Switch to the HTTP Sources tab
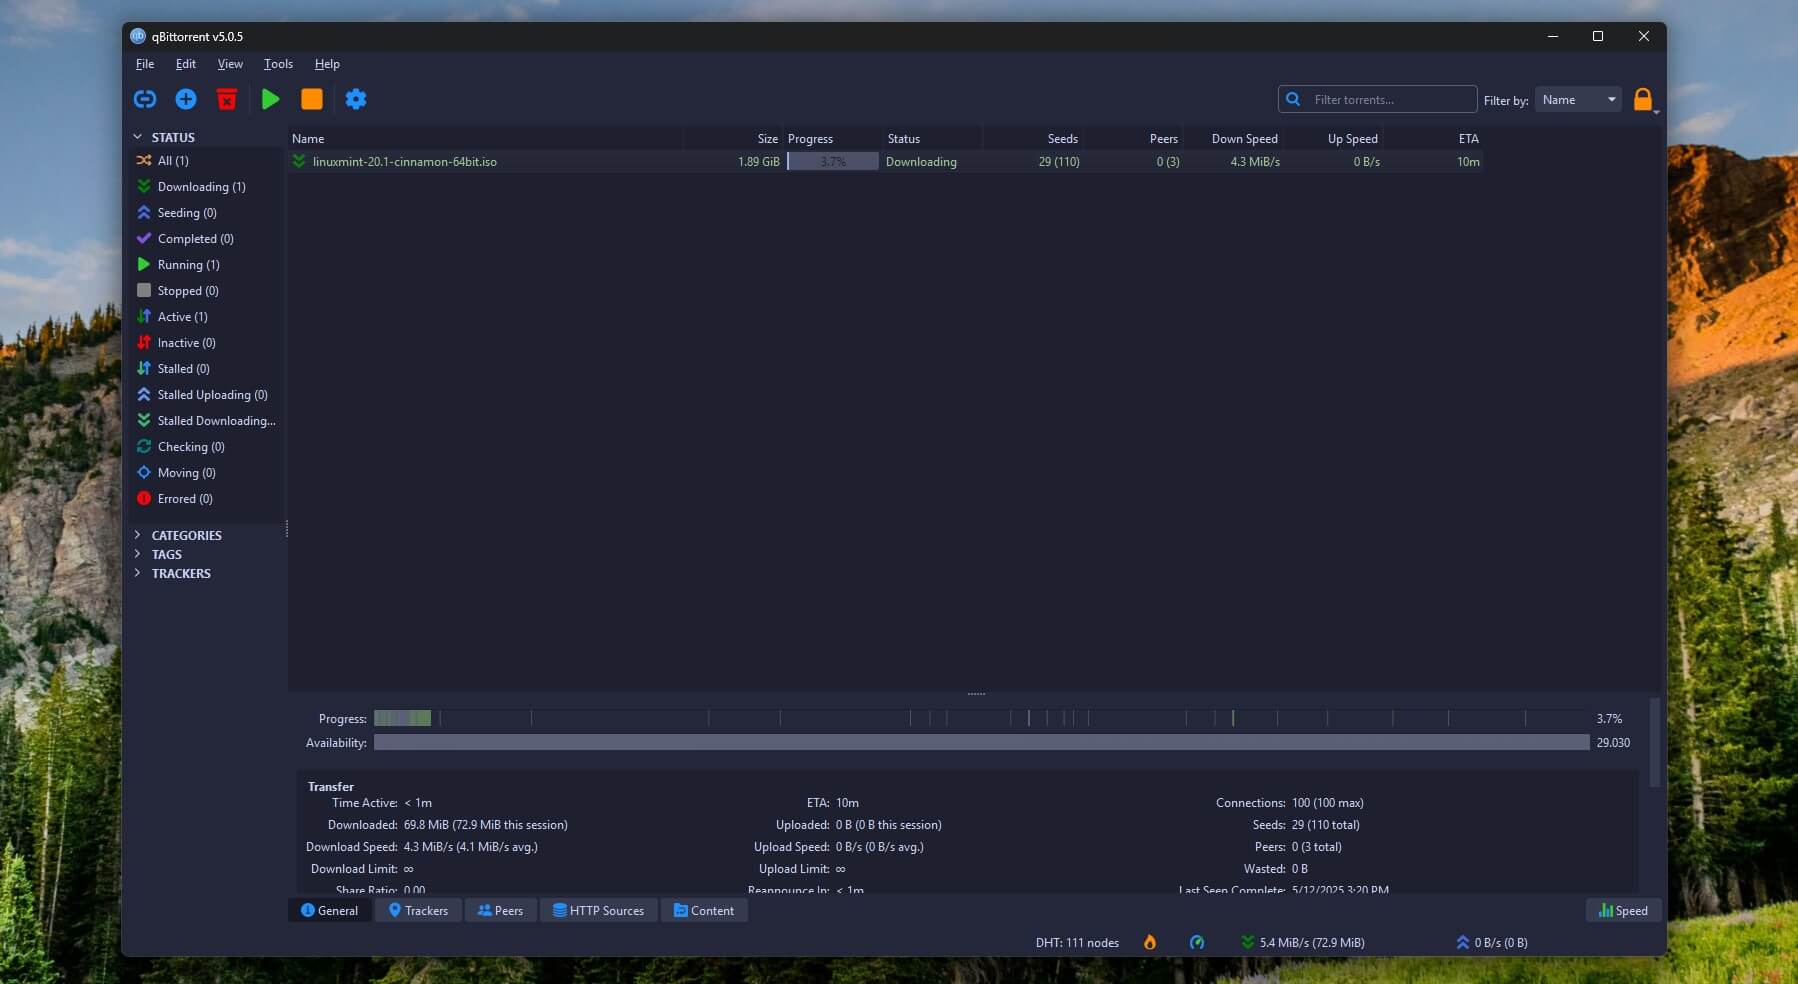This screenshot has height=984, width=1798. pyautogui.click(x=598, y=910)
